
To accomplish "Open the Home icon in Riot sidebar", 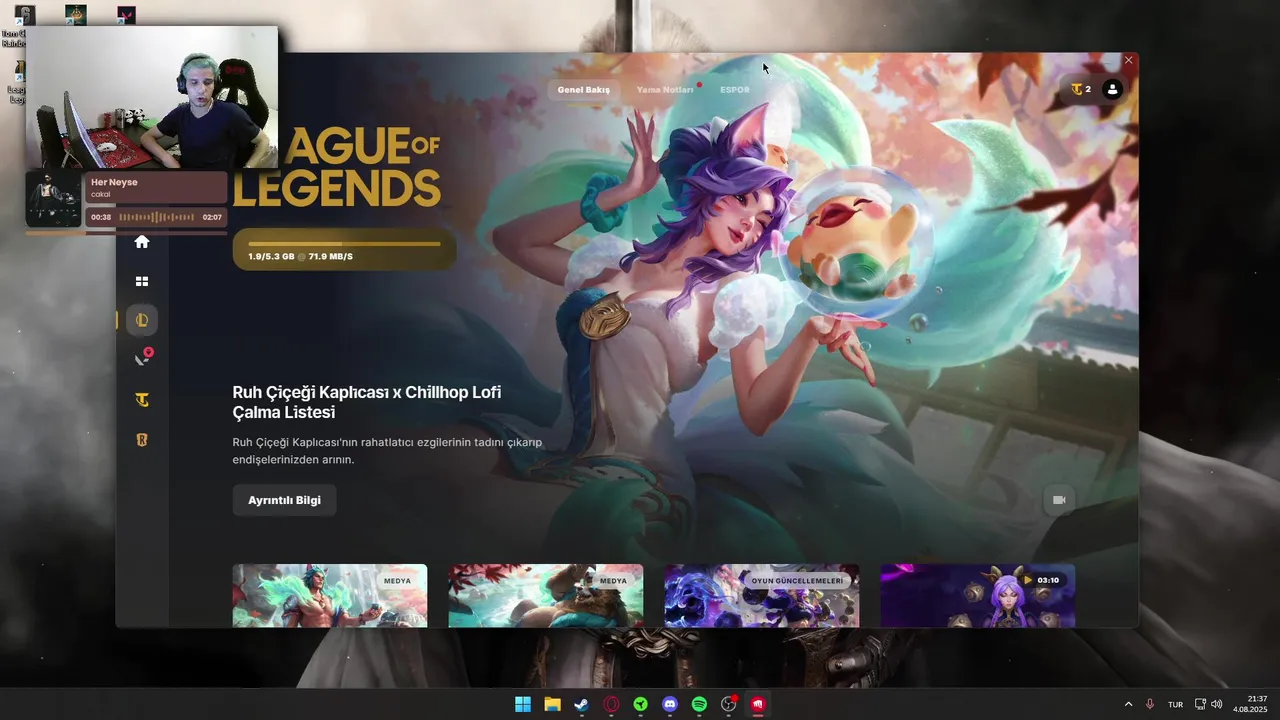I will 142,242.
